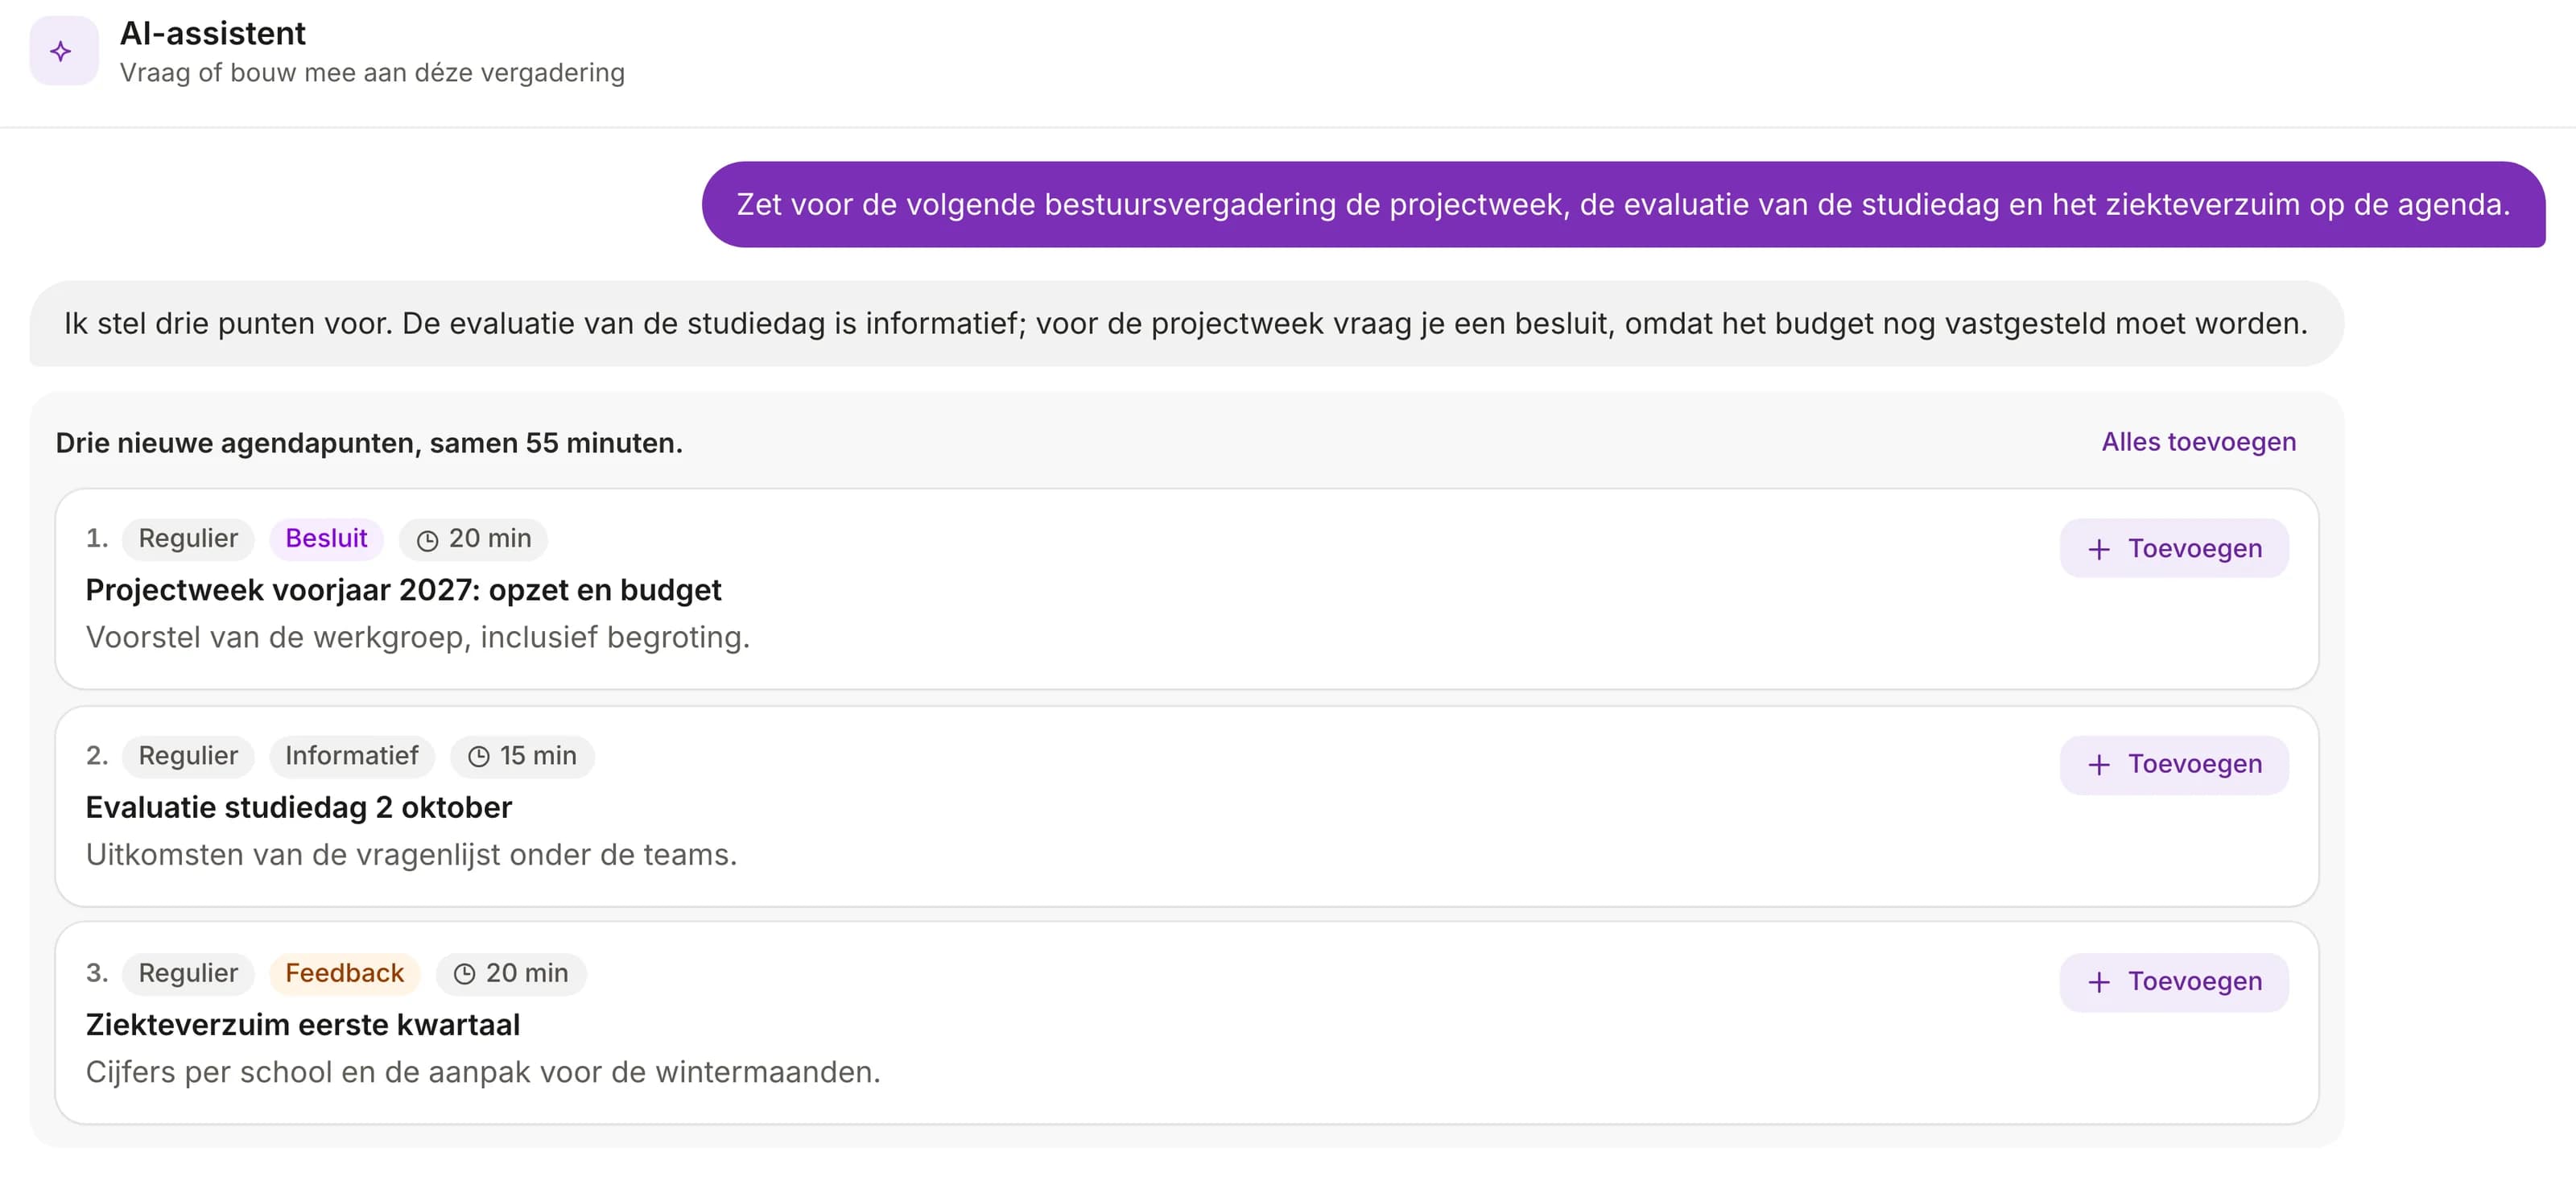Click the Regulier tag on Evaluatie studiedag card
2576x1189 pixels.
tap(188, 756)
